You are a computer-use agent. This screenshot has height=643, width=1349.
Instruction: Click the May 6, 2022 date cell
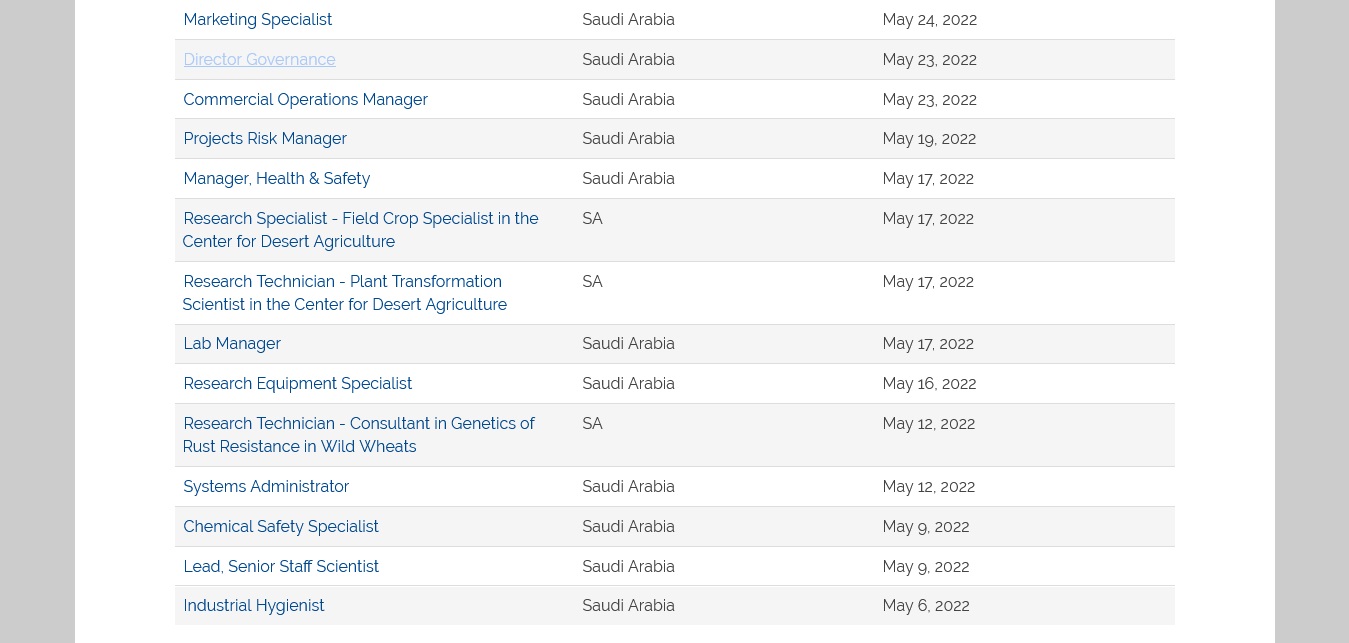click(925, 606)
